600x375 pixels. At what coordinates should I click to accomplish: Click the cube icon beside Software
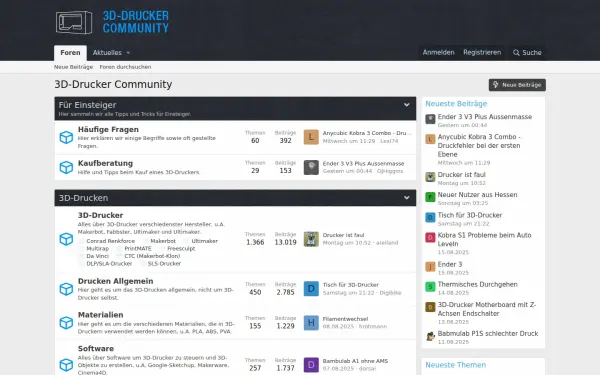point(66,365)
